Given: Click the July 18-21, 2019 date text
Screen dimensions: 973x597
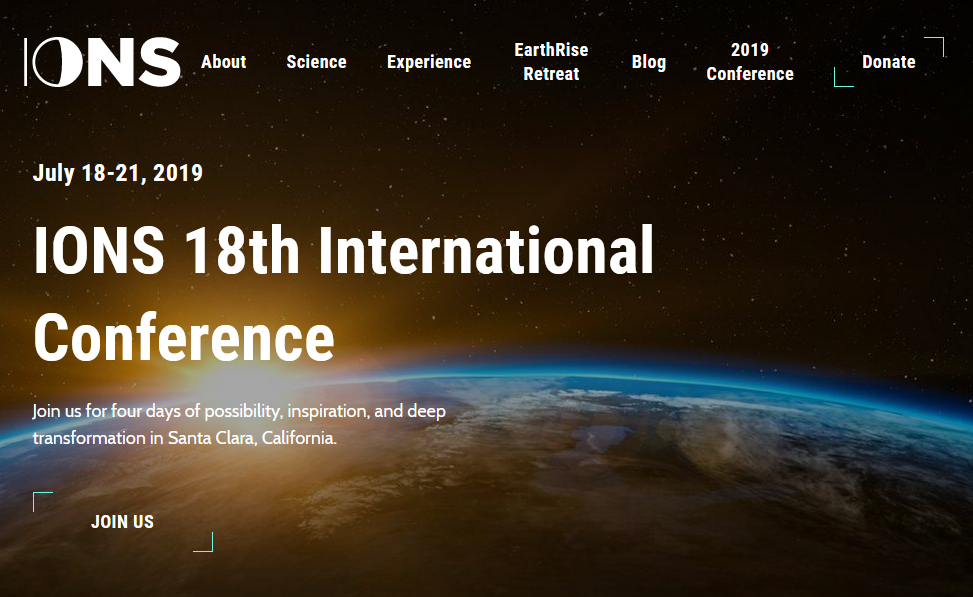Looking at the screenshot, I should [x=118, y=173].
